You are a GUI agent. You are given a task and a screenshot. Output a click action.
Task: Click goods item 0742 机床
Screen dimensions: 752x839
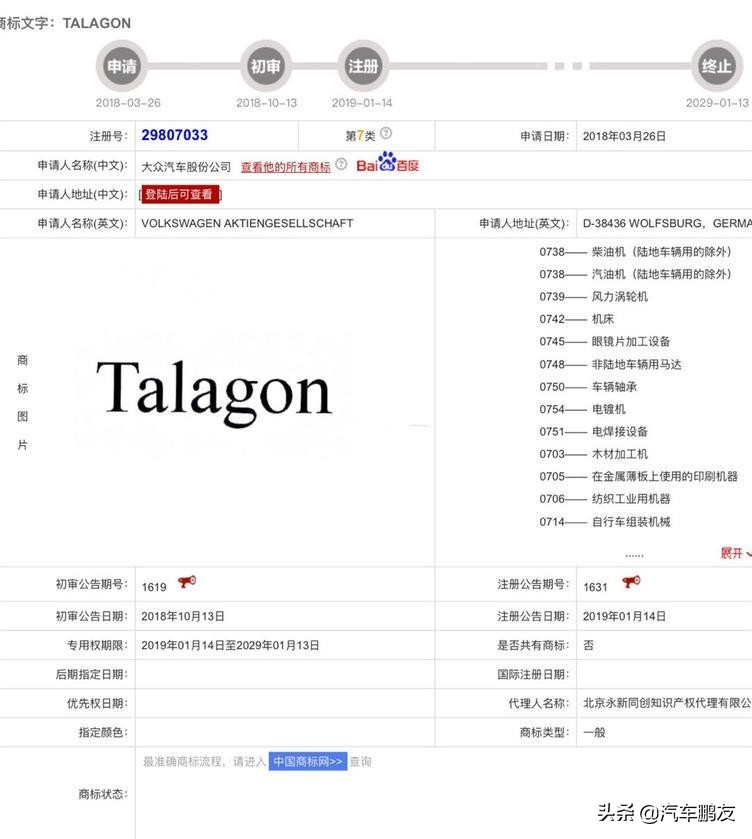click(576, 319)
